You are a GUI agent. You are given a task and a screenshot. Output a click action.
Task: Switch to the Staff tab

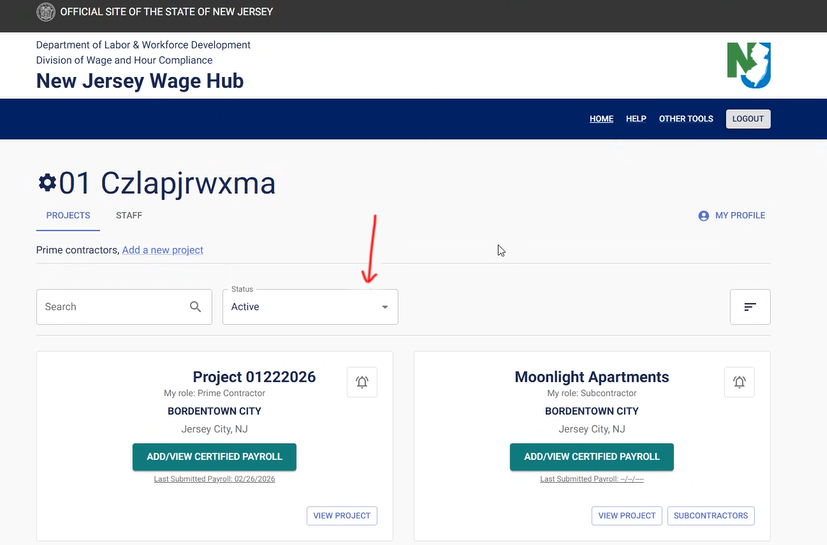point(129,215)
